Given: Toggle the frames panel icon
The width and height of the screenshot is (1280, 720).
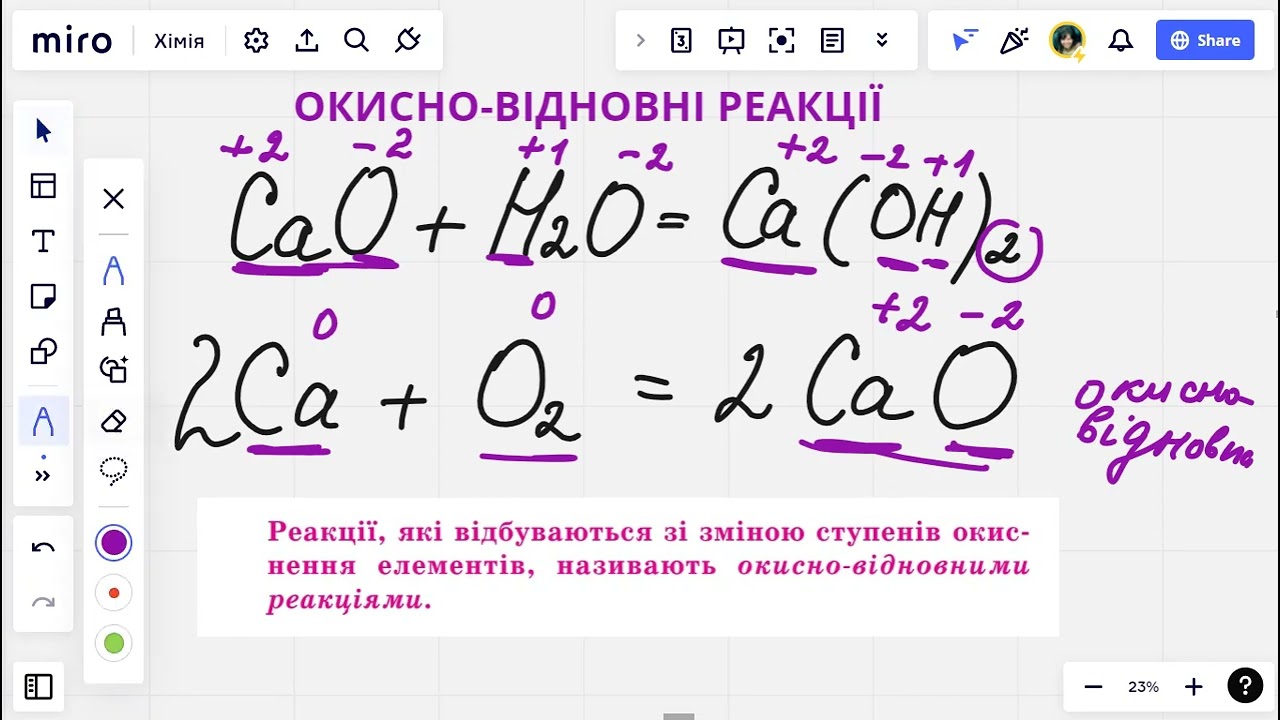Looking at the screenshot, I should [38, 686].
